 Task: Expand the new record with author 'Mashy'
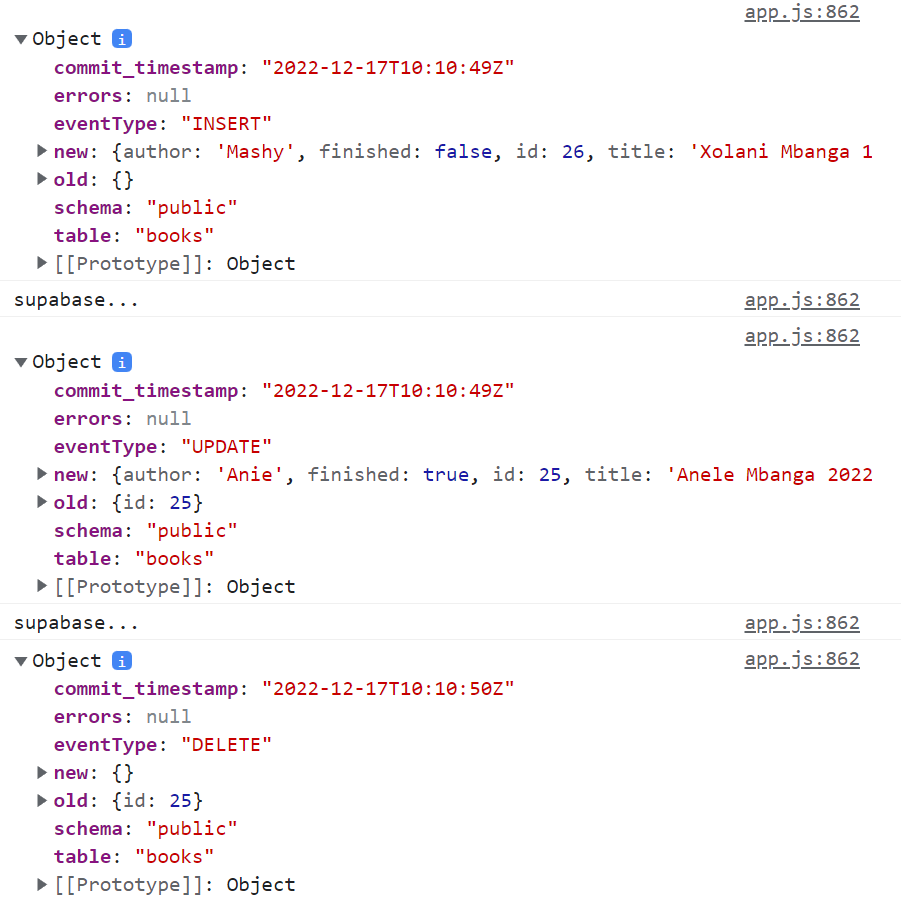[x=42, y=151]
